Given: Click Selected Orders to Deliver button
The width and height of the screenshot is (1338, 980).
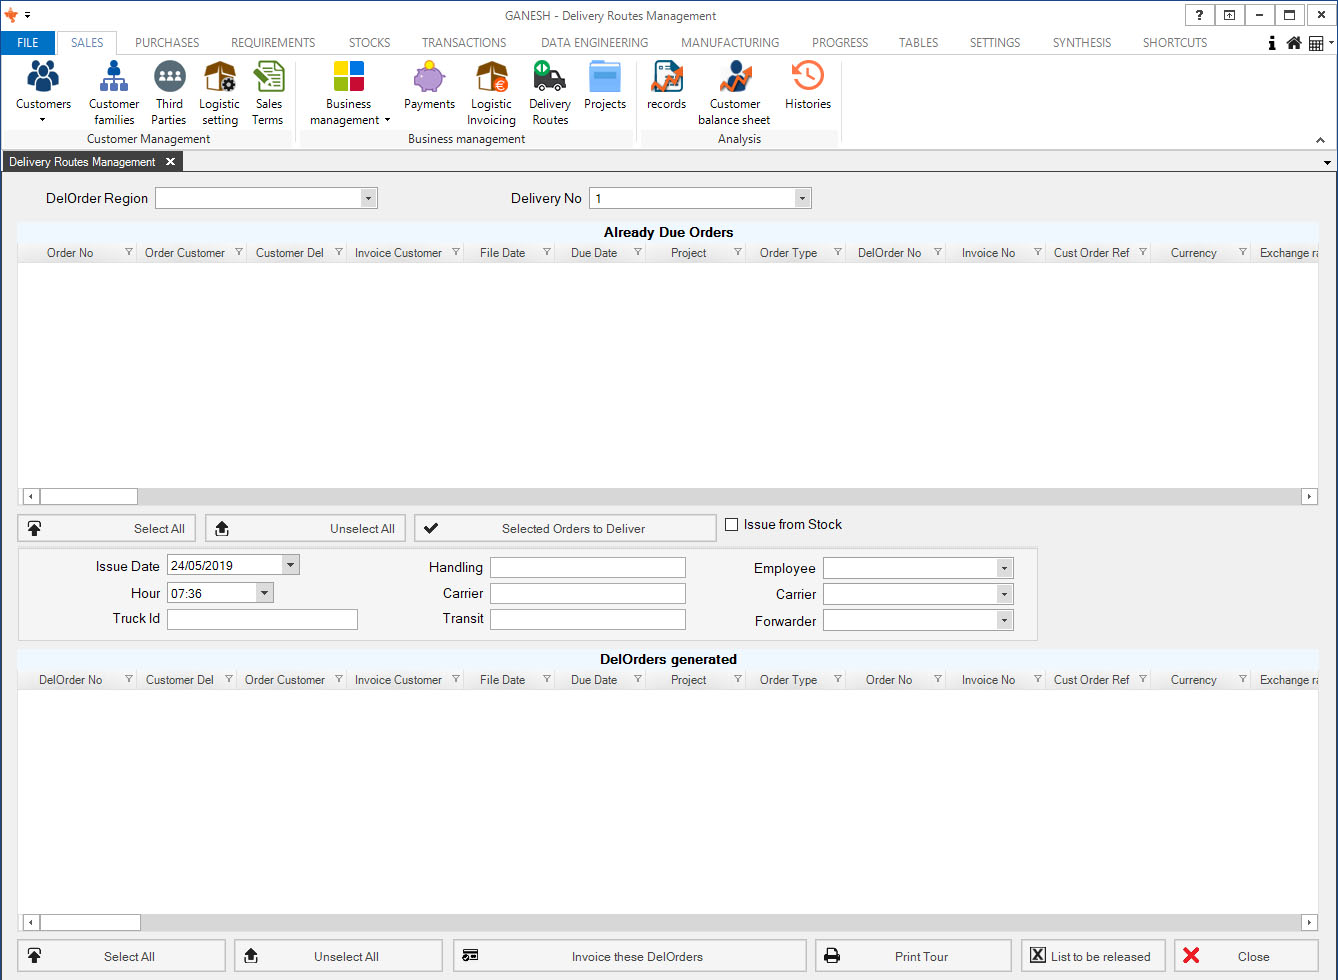Looking at the screenshot, I should [565, 529].
